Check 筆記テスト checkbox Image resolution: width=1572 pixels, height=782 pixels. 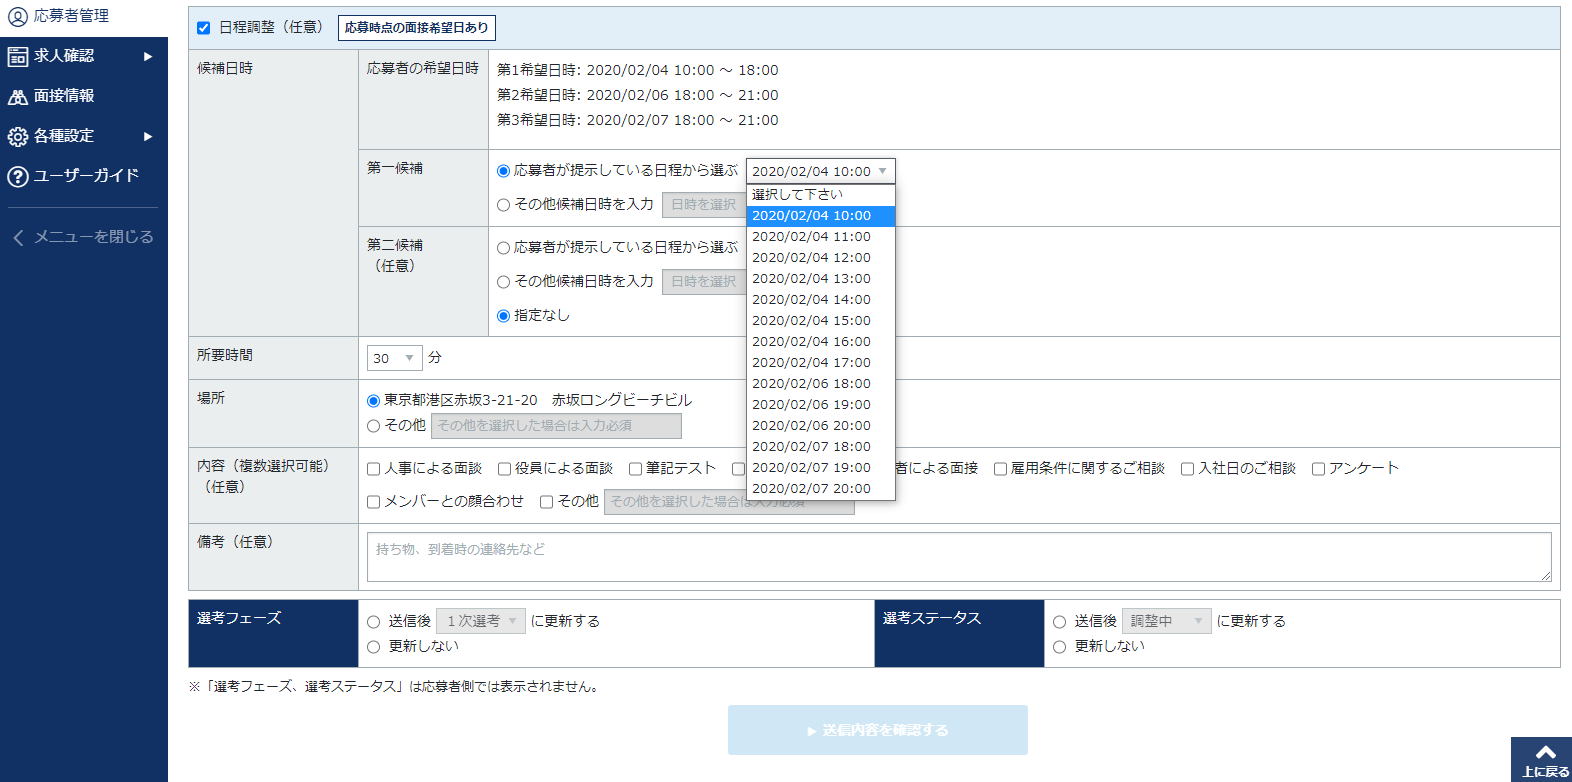635,469
